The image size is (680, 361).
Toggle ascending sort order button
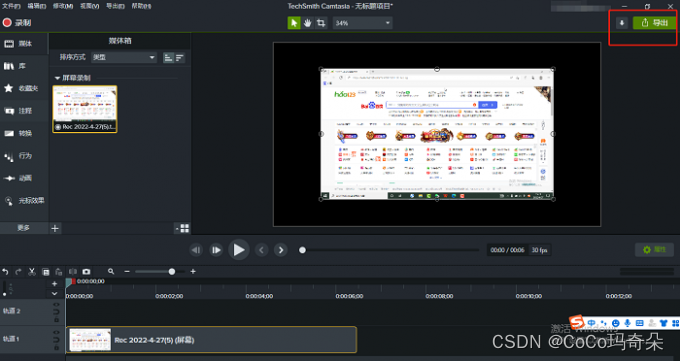click(x=168, y=57)
